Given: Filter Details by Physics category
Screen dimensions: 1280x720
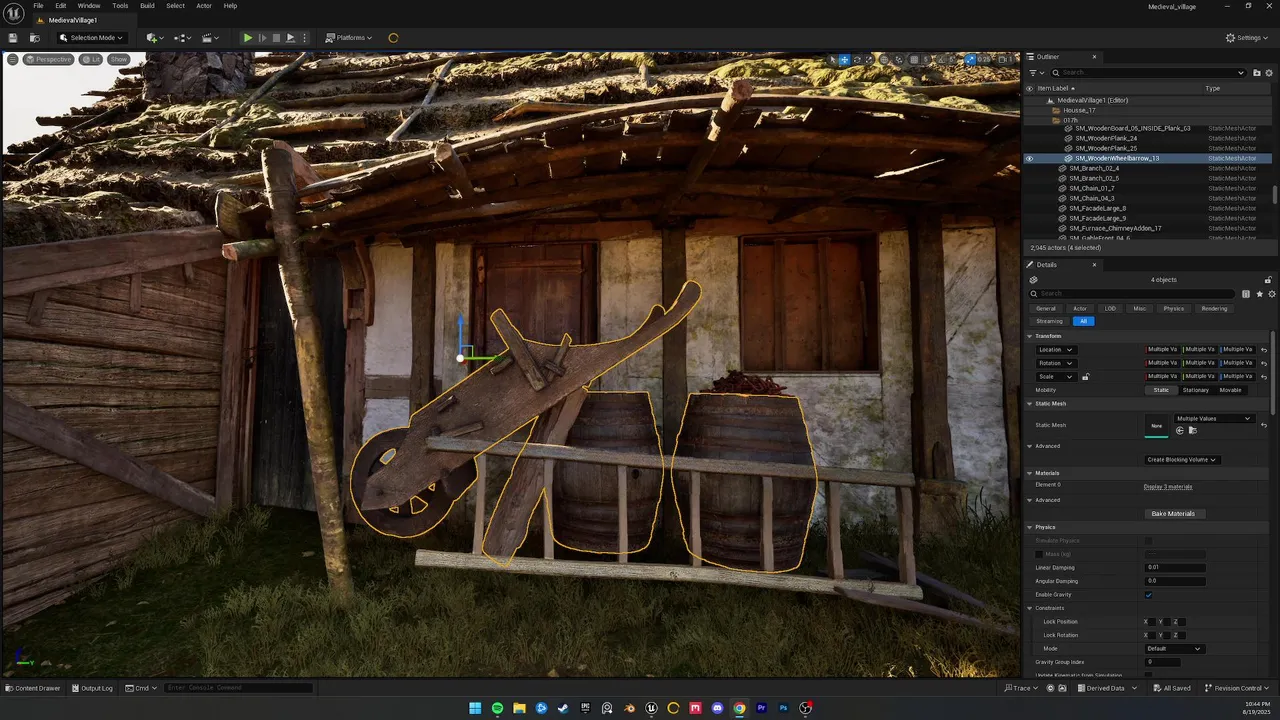Looking at the screenshot, I should 1174,308.
